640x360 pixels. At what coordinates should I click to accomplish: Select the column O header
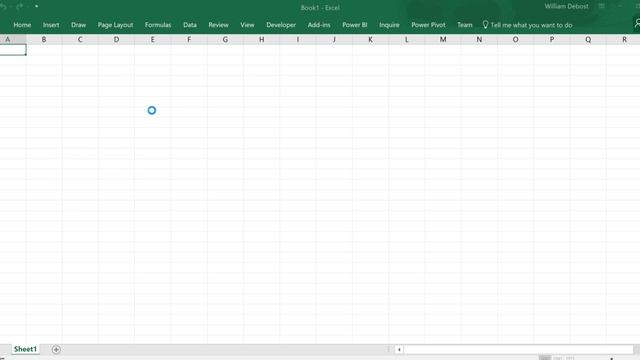(x=516, y=40)
